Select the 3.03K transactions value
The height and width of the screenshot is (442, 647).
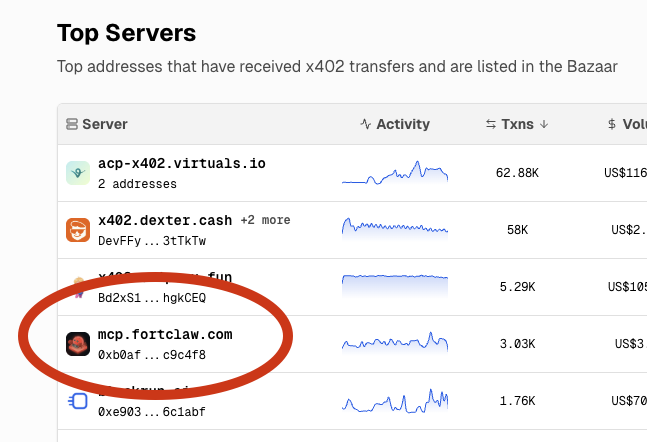tap(517, 343)
